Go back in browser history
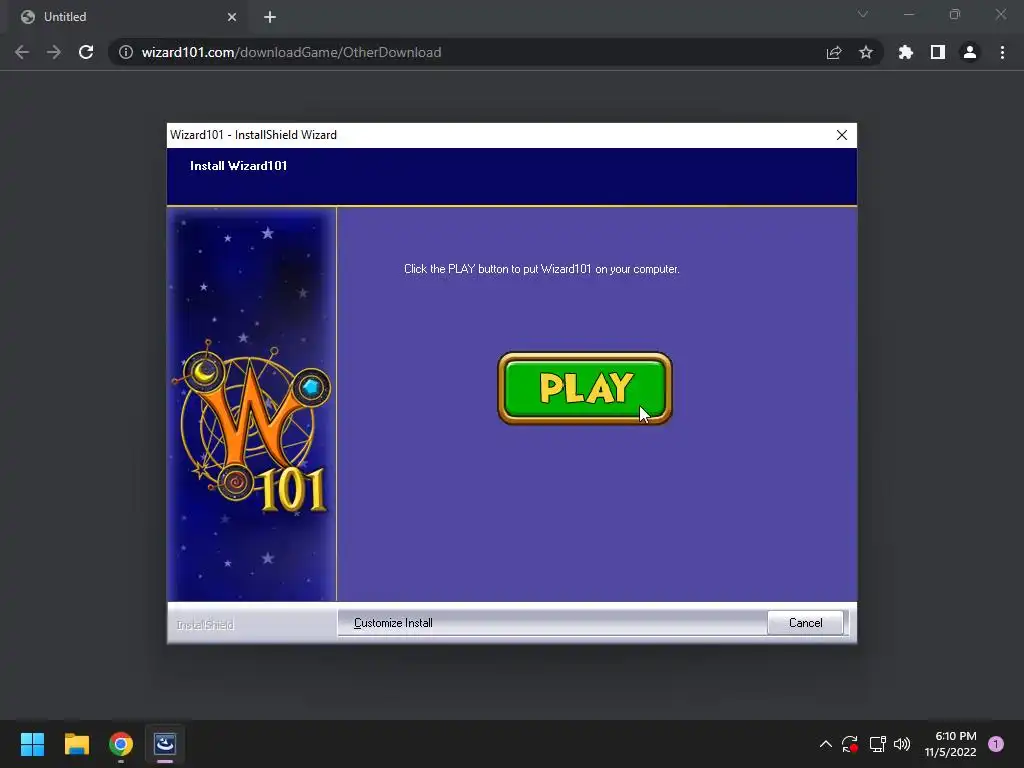1024x768 pixels. pos(22,52)
